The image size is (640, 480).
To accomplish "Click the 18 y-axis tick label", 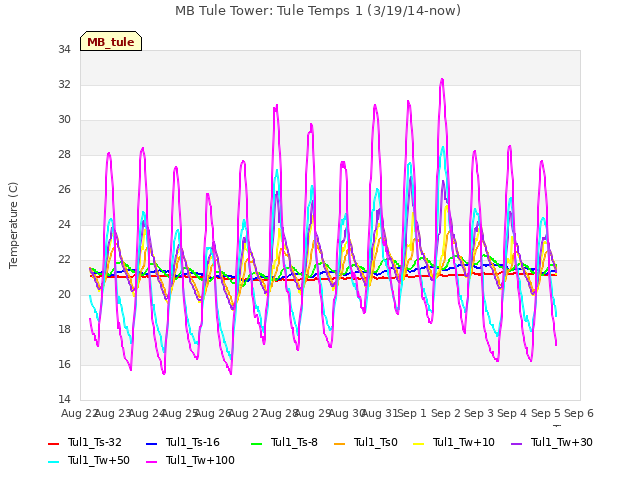I will pyautogui.click(x=64, y=330).
